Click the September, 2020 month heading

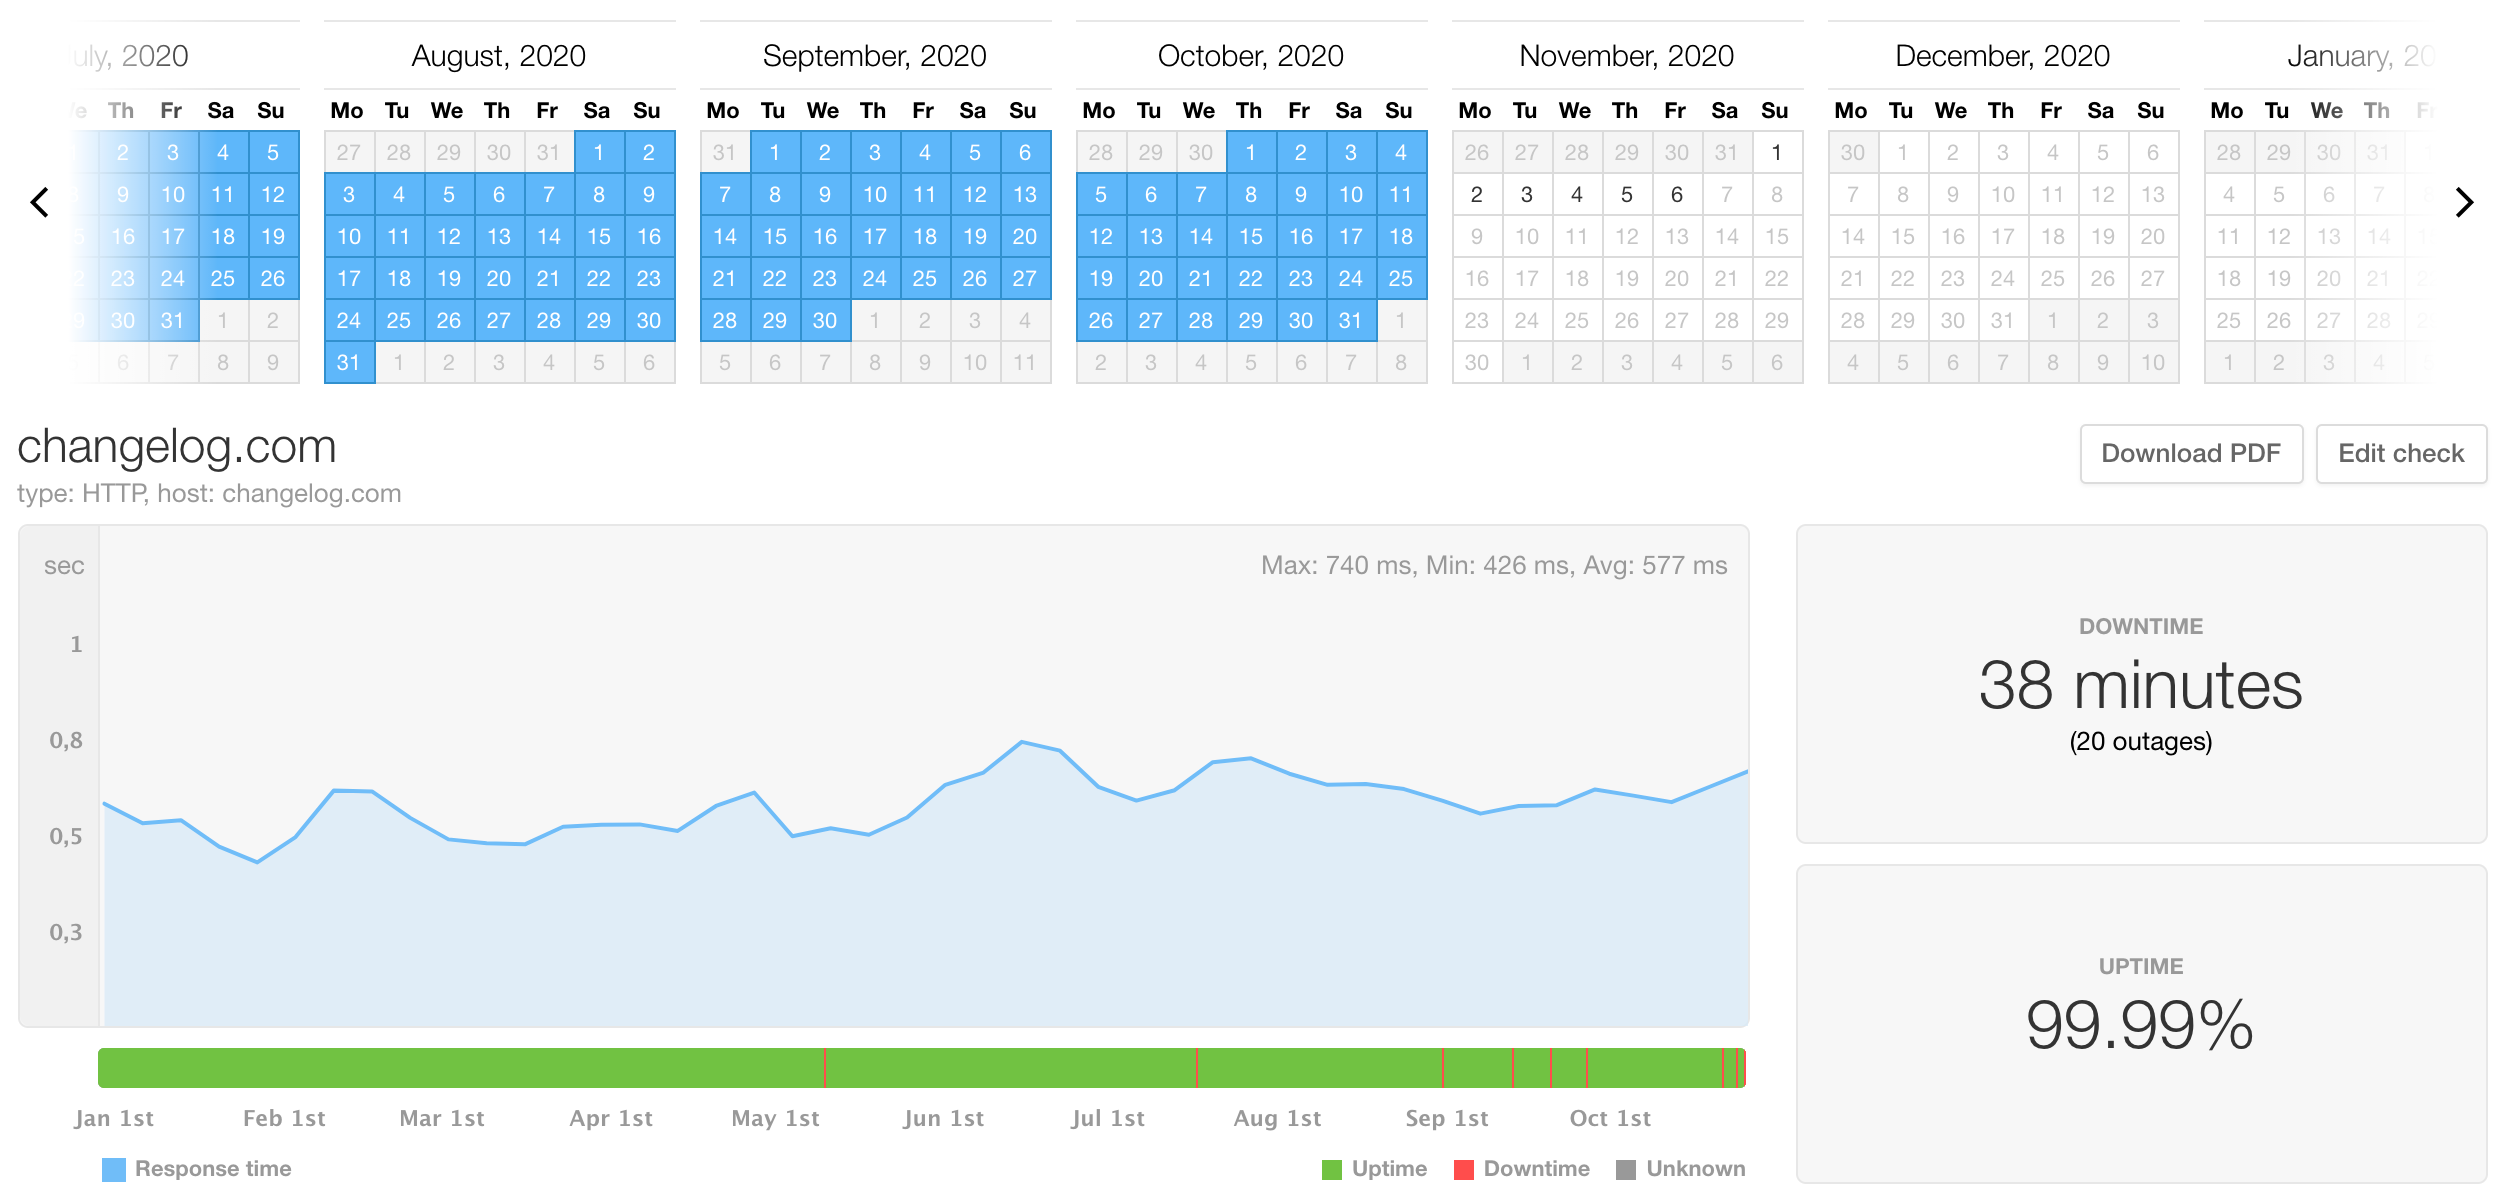(x=875, y=56)
